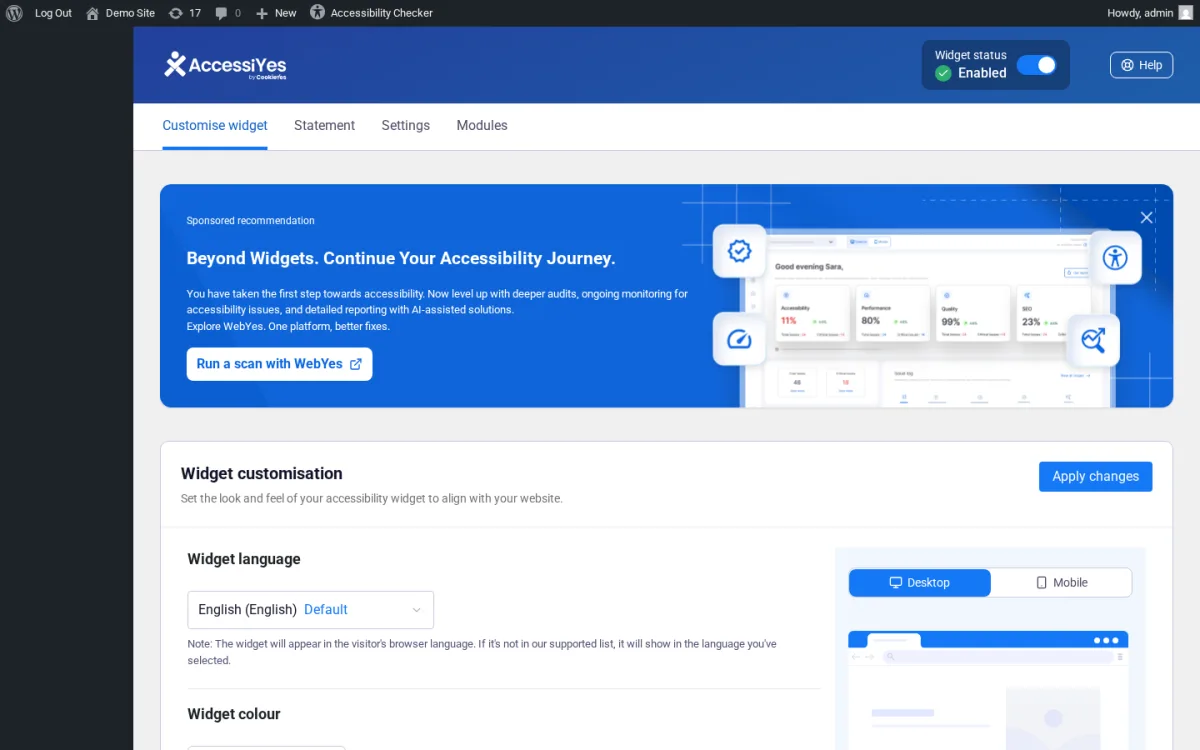Screen dimensions: 1200x750
Task: Open the comments bubble icon
Action: pos(228,13)
